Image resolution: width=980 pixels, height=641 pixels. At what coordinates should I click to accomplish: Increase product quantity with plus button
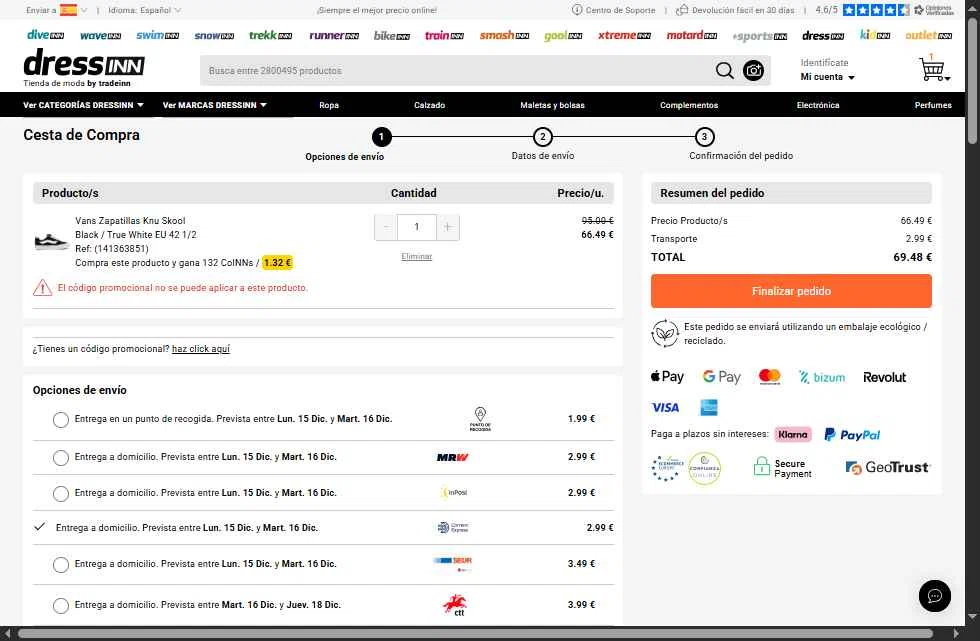(448, 227)
